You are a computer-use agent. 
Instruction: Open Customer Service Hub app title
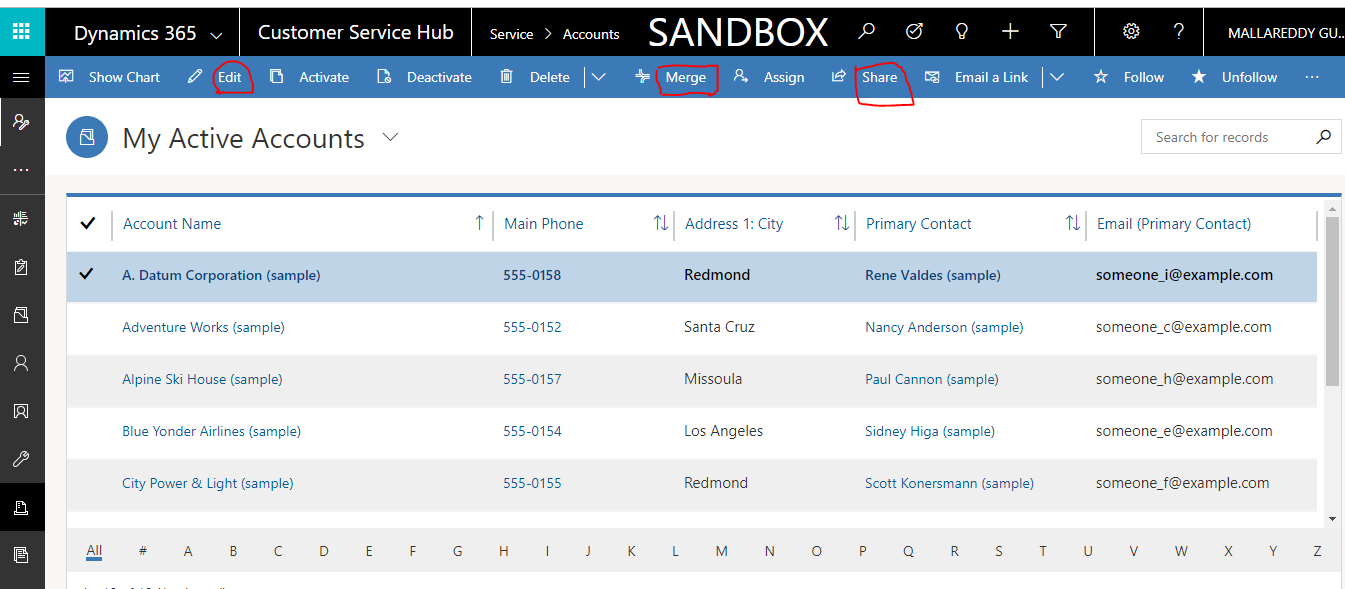coord(355,32)
